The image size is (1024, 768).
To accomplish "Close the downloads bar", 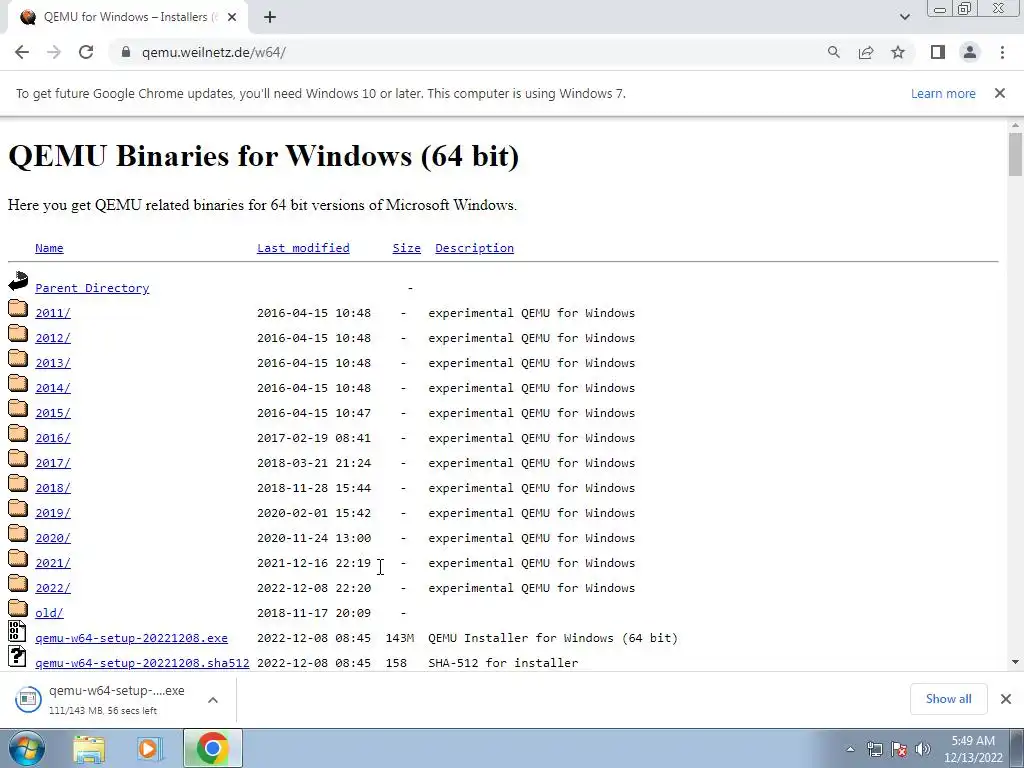I will tap(1006, 699).
